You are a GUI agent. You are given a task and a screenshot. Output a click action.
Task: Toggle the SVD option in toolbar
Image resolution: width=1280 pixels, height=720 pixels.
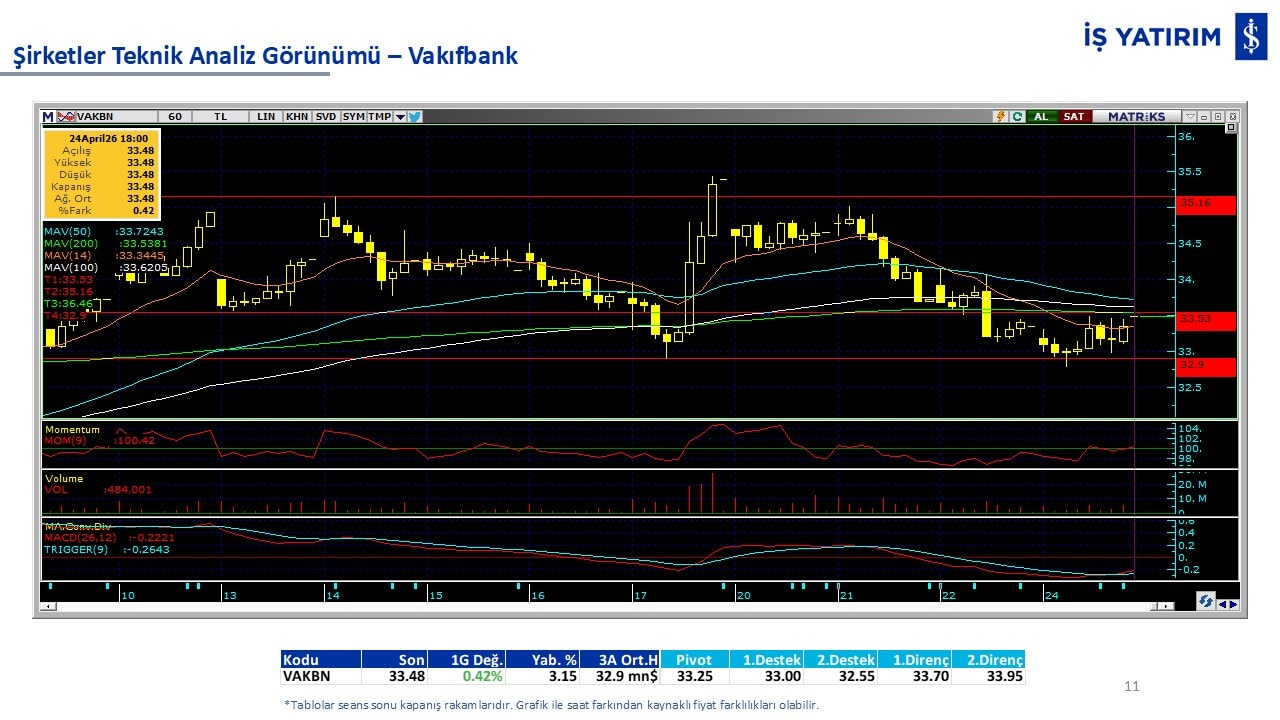tap(326, 117)
